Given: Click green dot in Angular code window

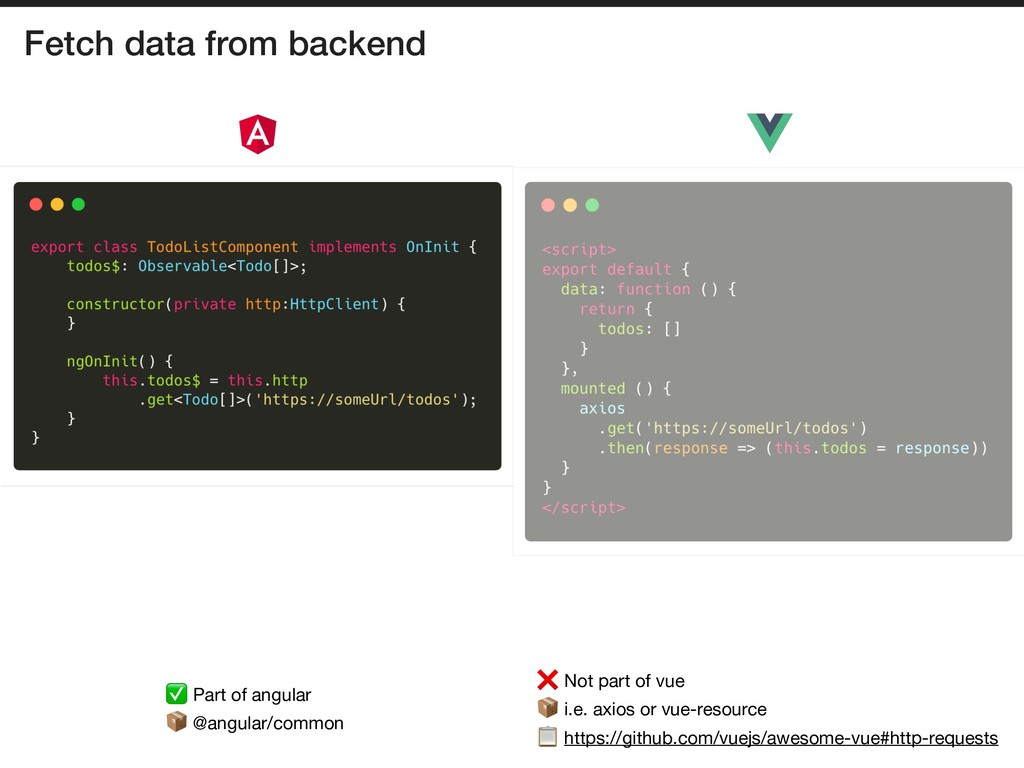Looking at the screenshot, I should tap(78, 204).
